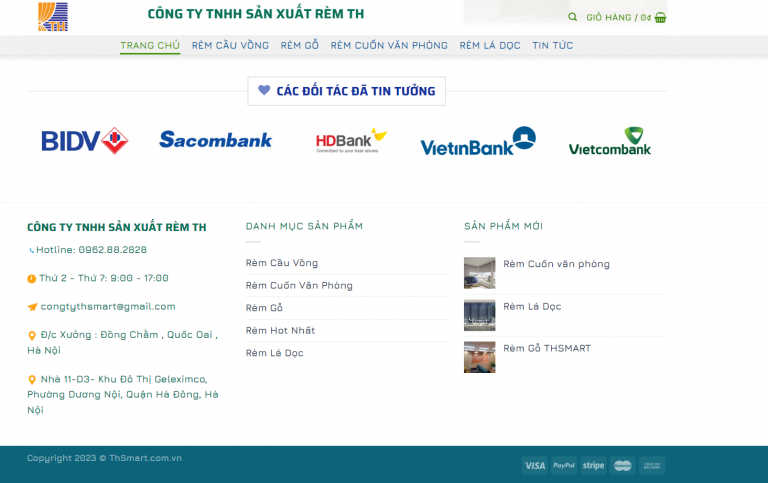Open Rèm Gỗ THSMART product link
The image size is (768, 483).
[547, 348]
